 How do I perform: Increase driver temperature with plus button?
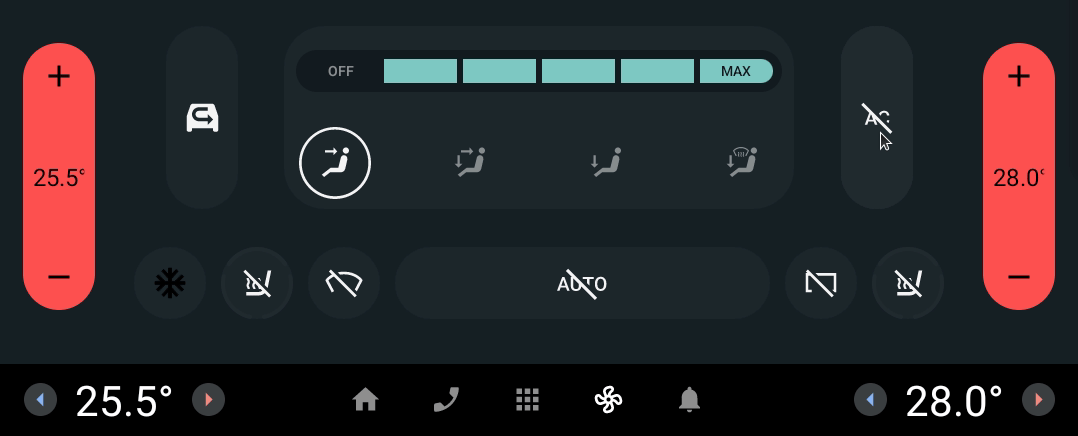[59, 76]
